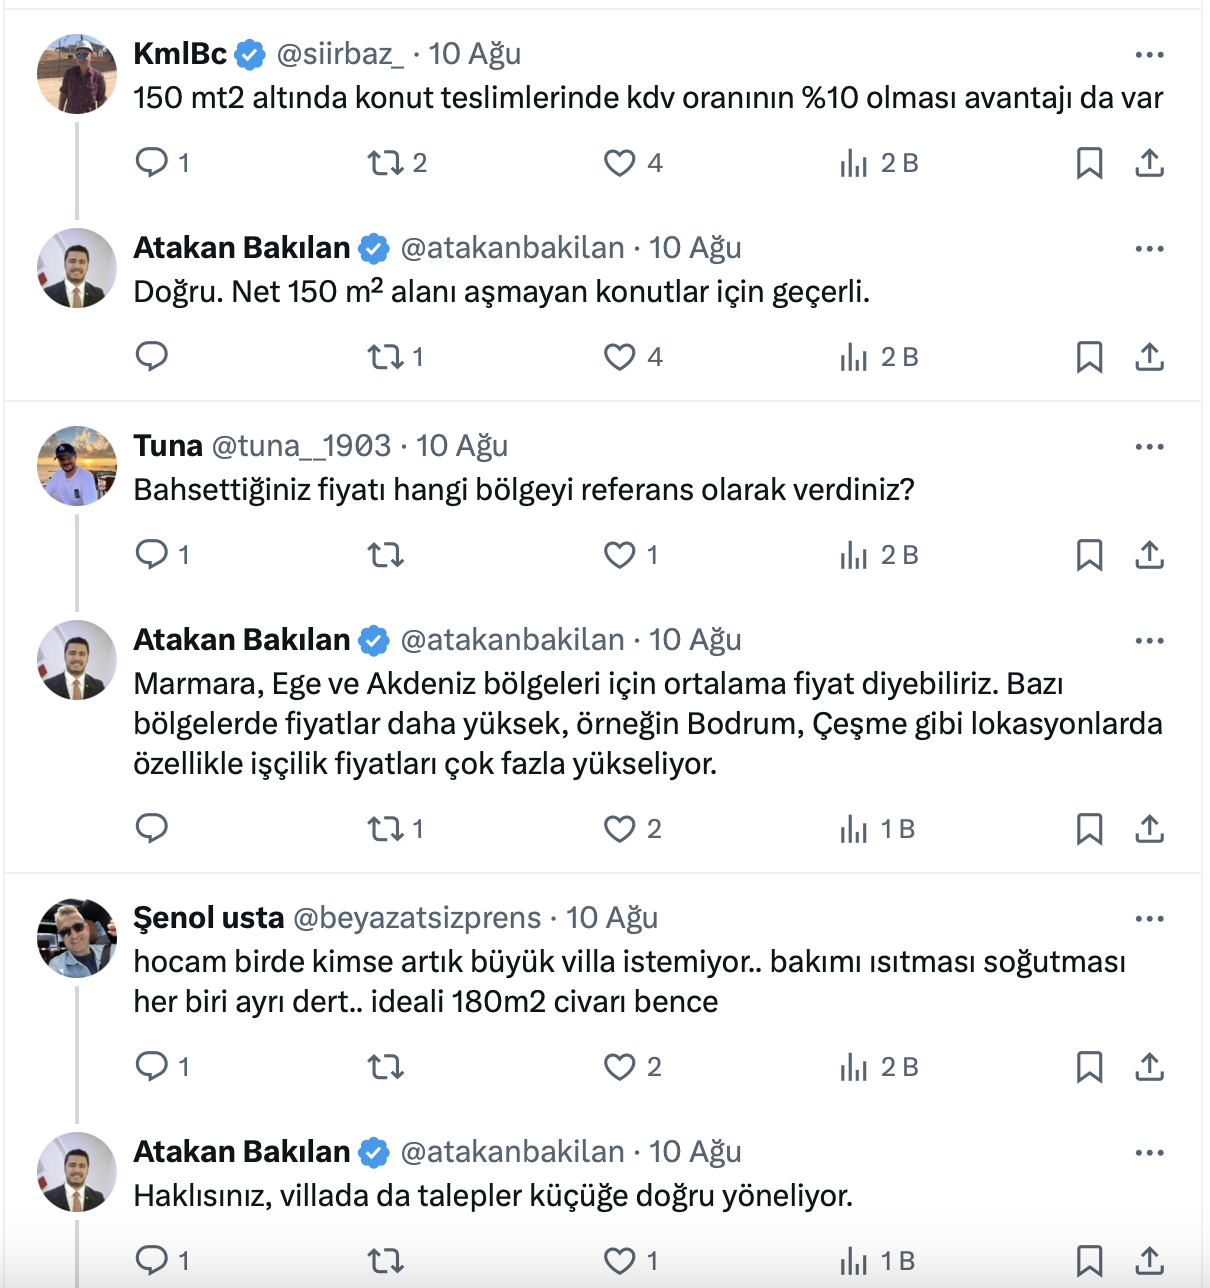Like Şenol usta's villa tweet

[x=620, y=1067]
